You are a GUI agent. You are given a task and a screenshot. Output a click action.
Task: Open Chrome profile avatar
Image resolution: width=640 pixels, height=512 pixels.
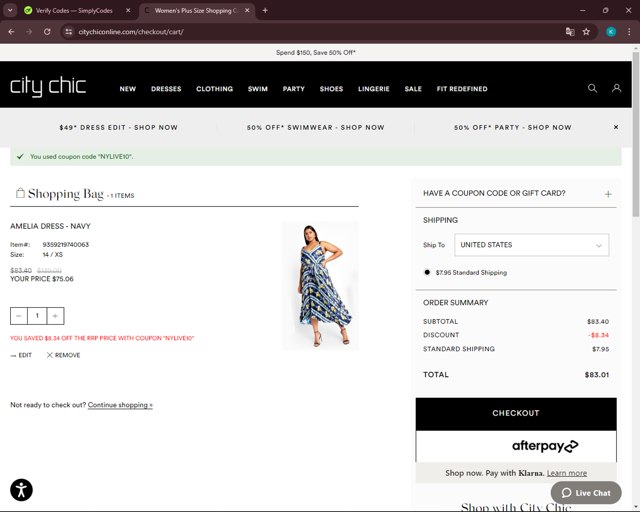pos(611,32)
